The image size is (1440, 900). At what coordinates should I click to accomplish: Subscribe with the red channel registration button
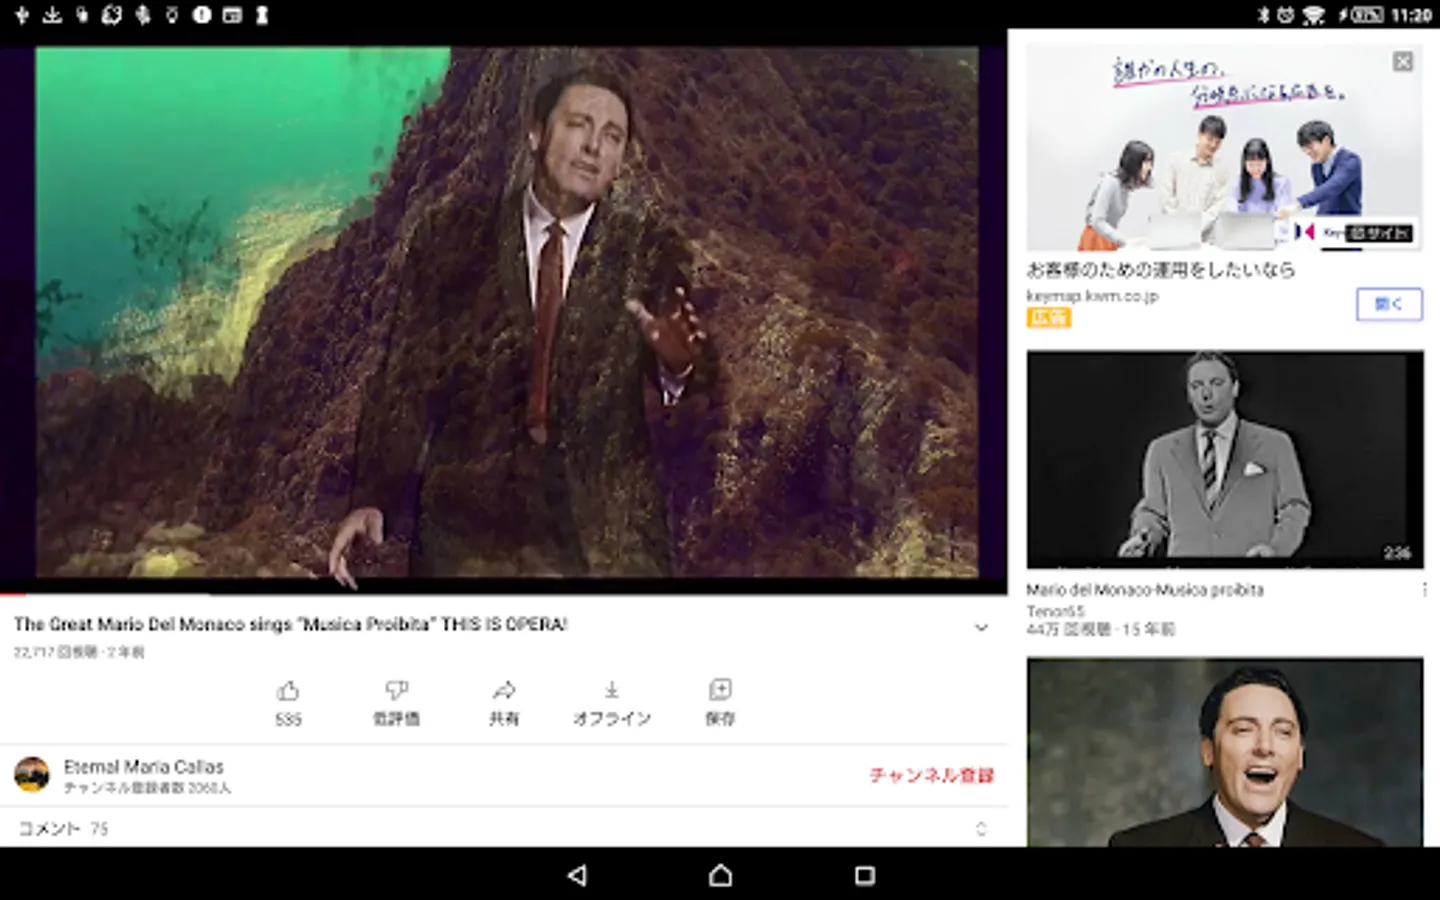click(931, 775)
